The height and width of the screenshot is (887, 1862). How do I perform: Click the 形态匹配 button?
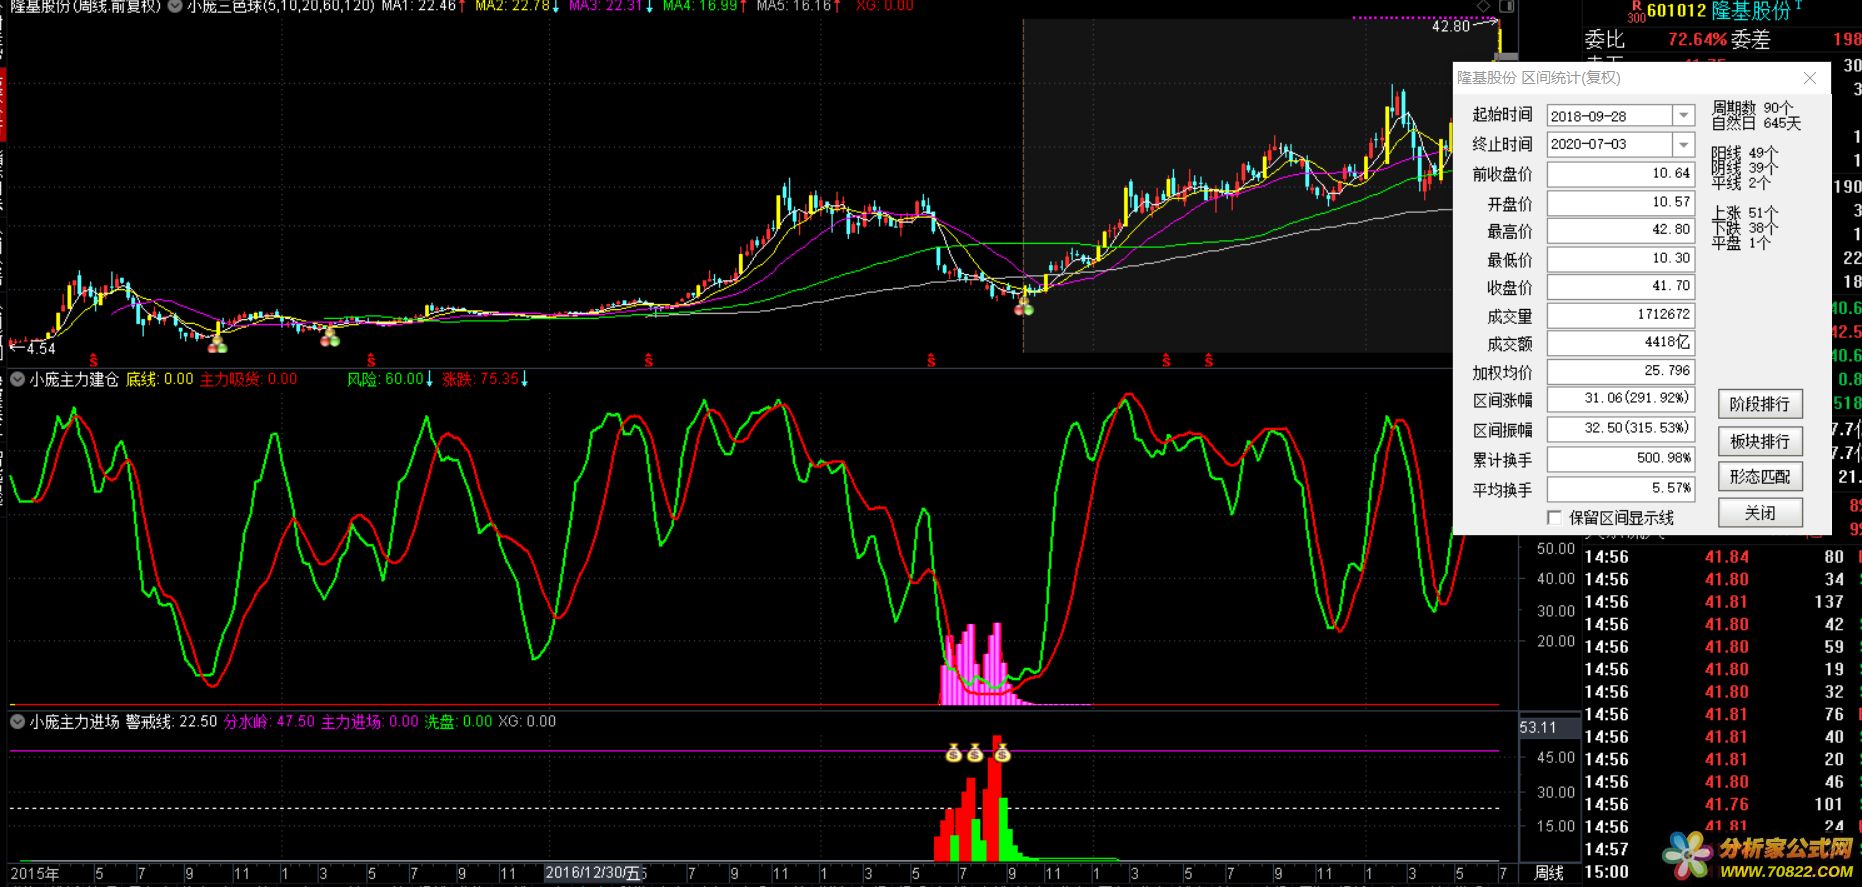(1760, 477)
